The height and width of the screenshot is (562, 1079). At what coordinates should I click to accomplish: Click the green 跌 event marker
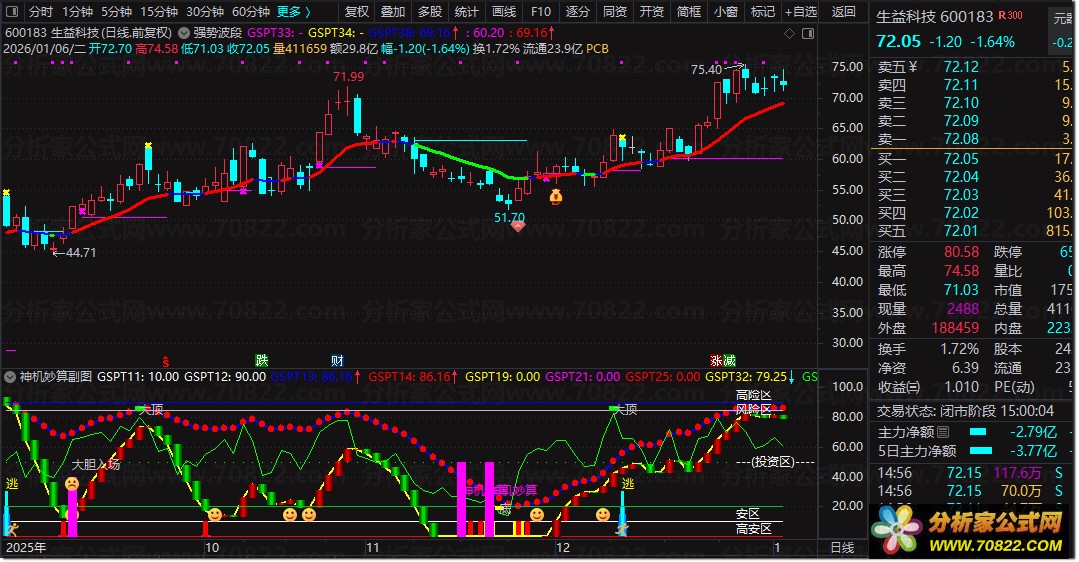point(261,360)
